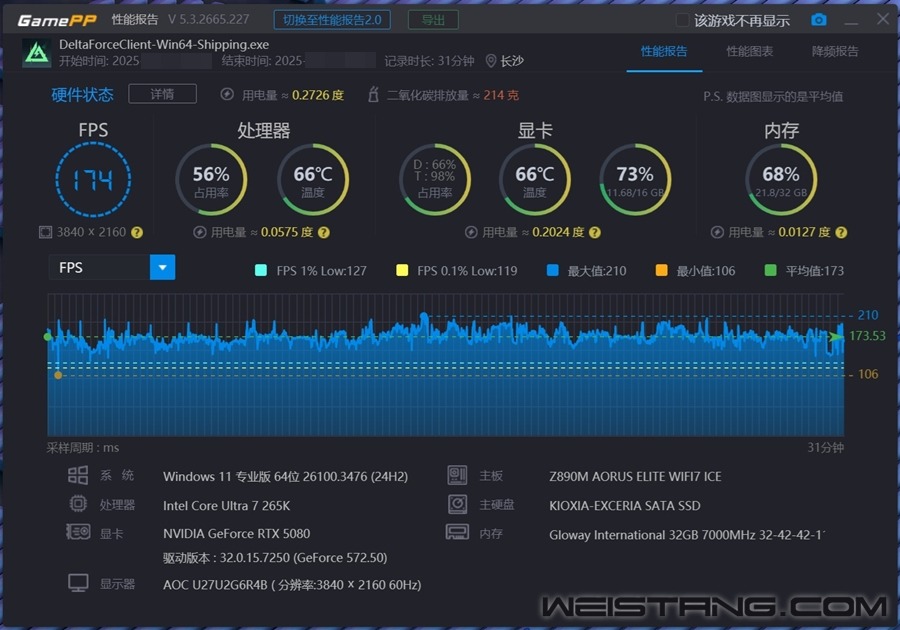
Task: Click the 显卡 graphics card icon in specs
Action: [78, 532]
